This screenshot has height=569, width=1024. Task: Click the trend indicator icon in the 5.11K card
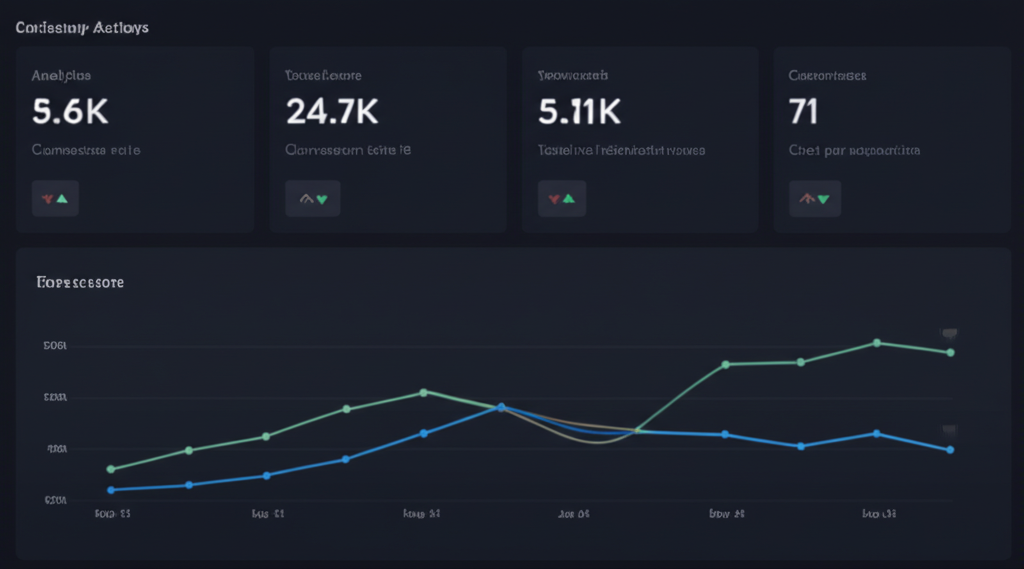pos(561,199)
